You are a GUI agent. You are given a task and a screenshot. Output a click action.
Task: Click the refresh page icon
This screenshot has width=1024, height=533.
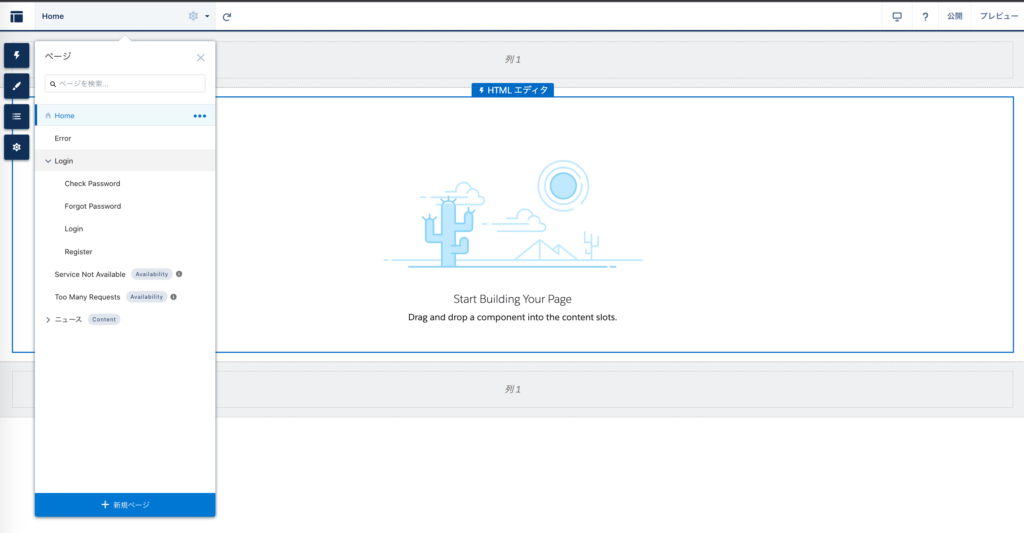227,17
